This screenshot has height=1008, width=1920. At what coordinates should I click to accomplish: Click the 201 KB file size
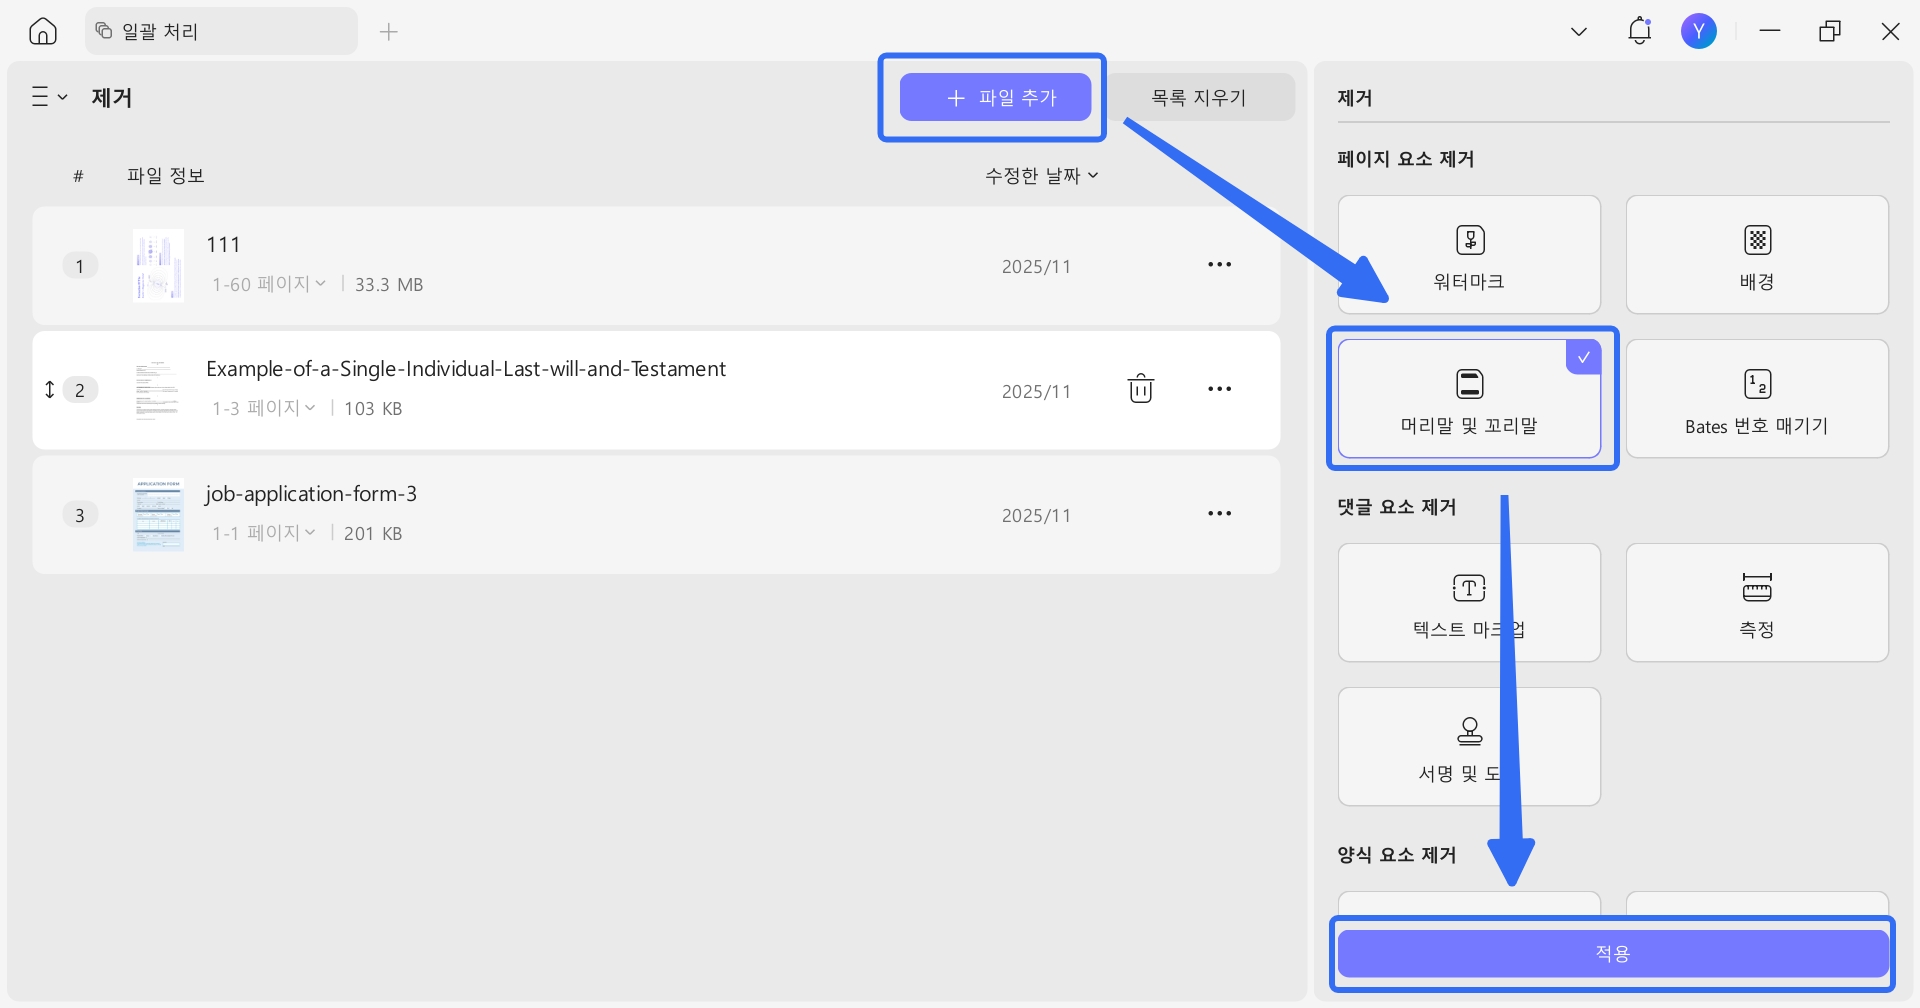[x=373, y=534]
